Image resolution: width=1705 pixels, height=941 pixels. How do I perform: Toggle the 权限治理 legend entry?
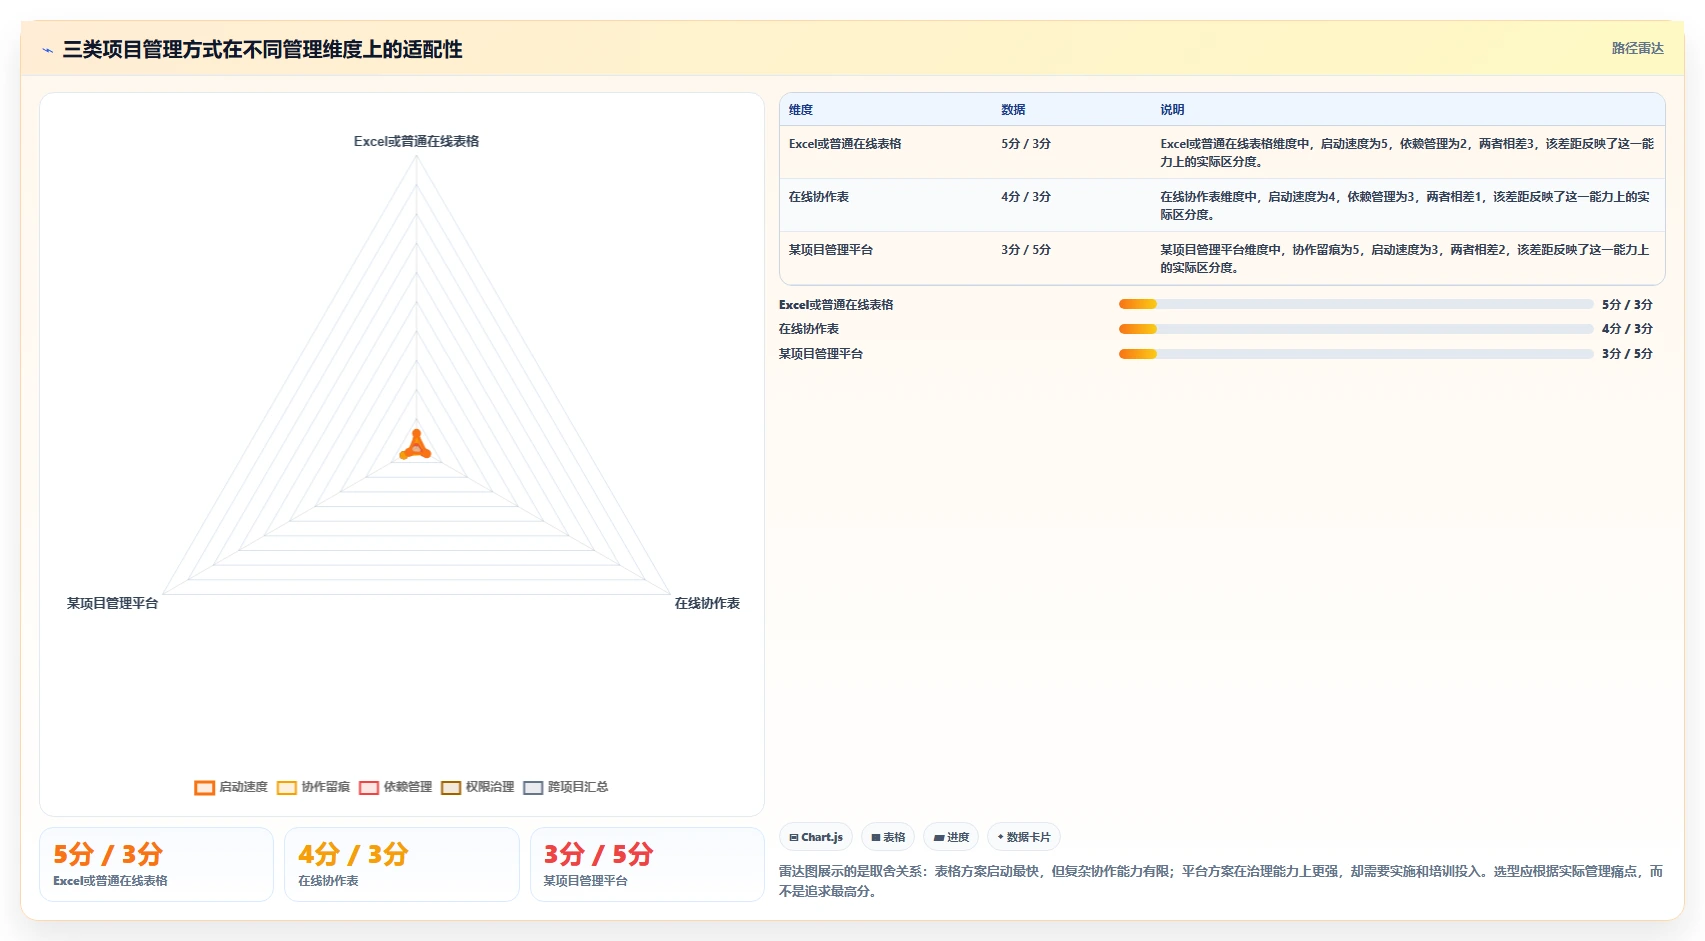coord(477,787)
